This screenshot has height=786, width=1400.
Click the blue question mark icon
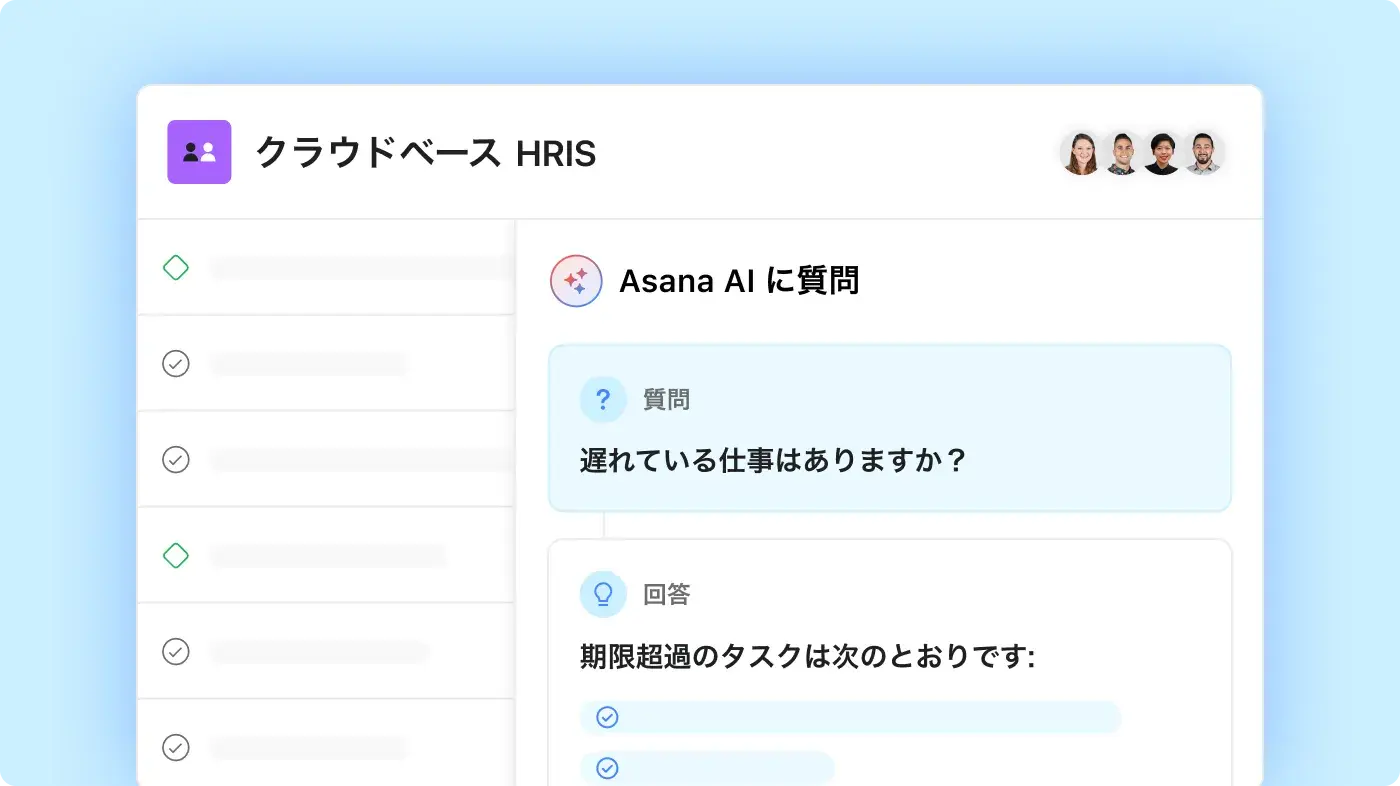click(603, 400)
